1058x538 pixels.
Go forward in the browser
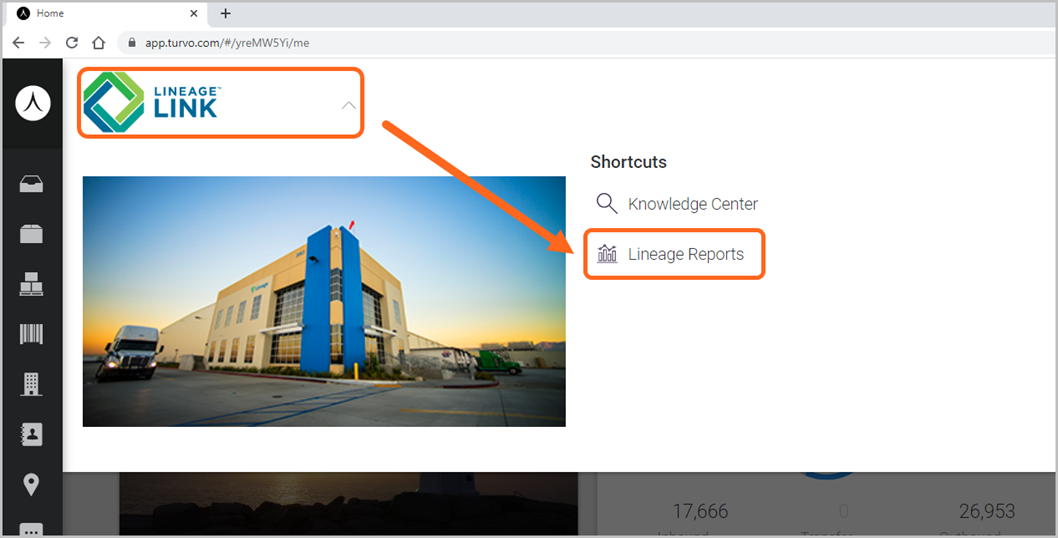coord(45,43)
